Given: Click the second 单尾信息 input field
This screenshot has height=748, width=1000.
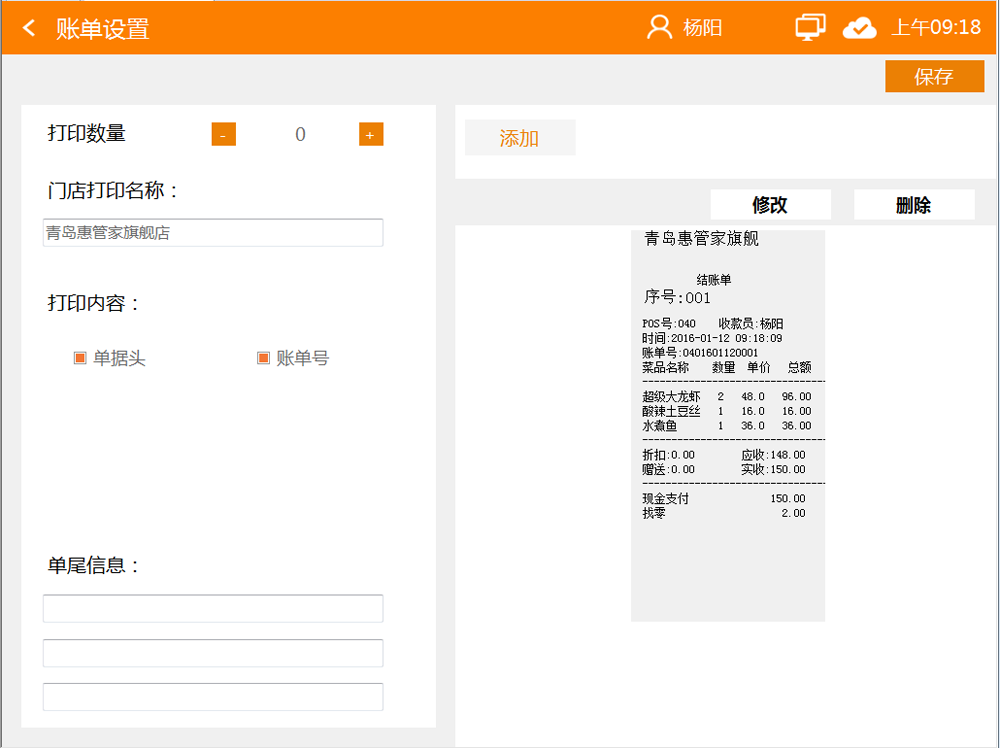Looking at the screenshot, I should tap(213, 653).
